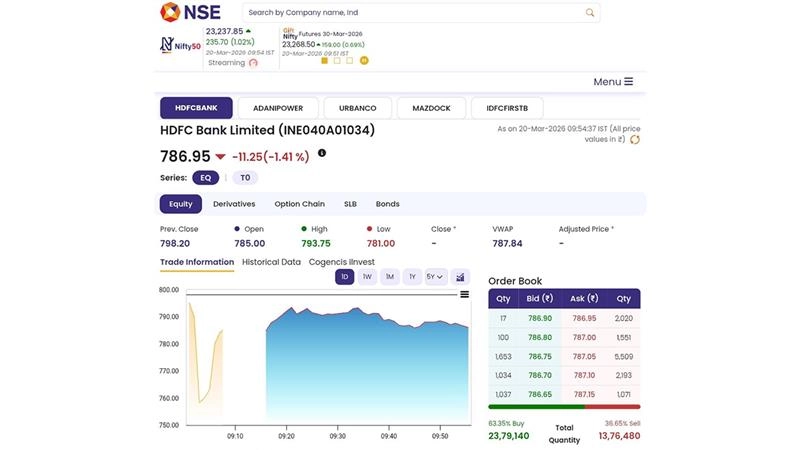Open the main Menu
The height and width of the screenshot is (450, 800).
(x=613, y=82)
